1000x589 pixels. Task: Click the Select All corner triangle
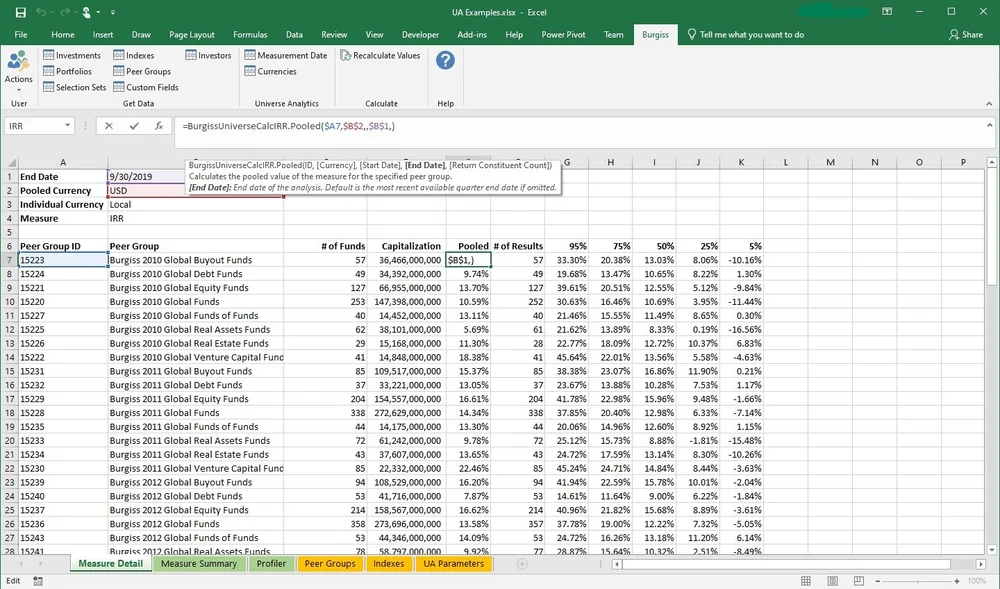coord(10,163)
